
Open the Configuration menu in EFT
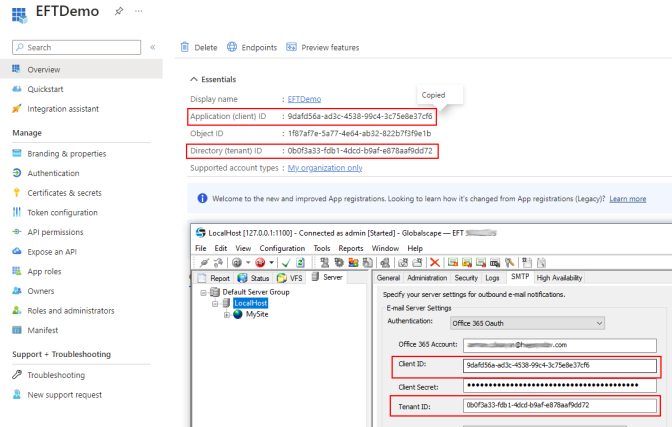point(282,248)
